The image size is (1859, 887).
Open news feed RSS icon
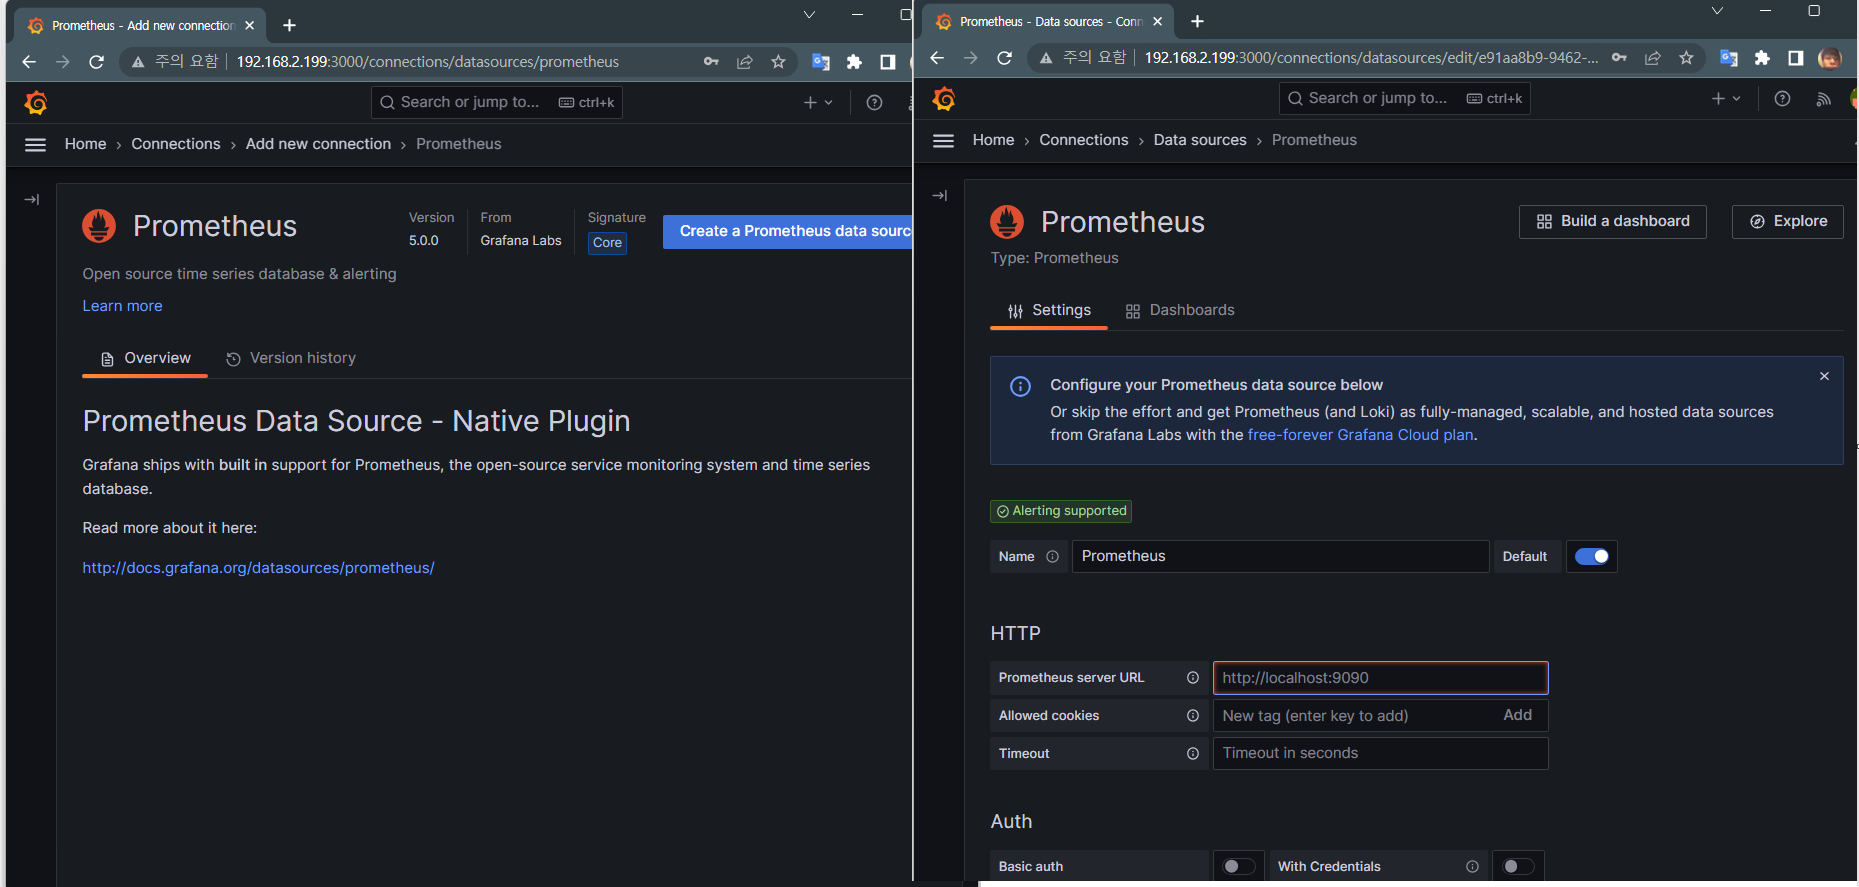[1823, 98]
